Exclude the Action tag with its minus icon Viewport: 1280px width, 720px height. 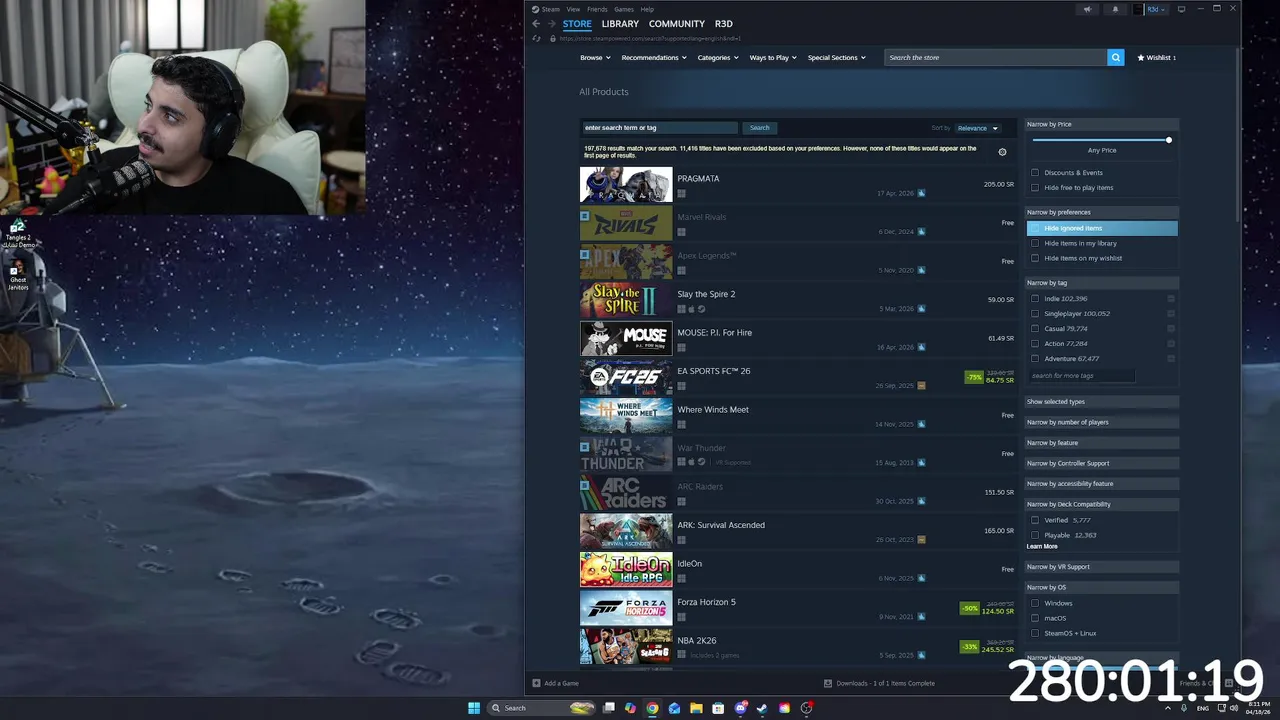point(1171,343)
